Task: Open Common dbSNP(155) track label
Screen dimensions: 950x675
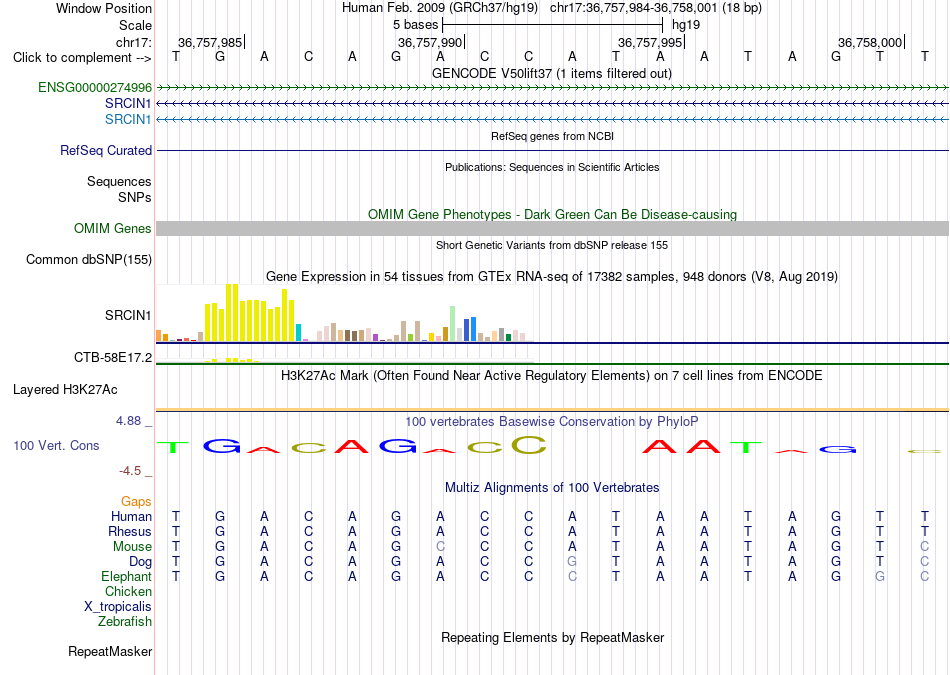Action: click(89, 259)
